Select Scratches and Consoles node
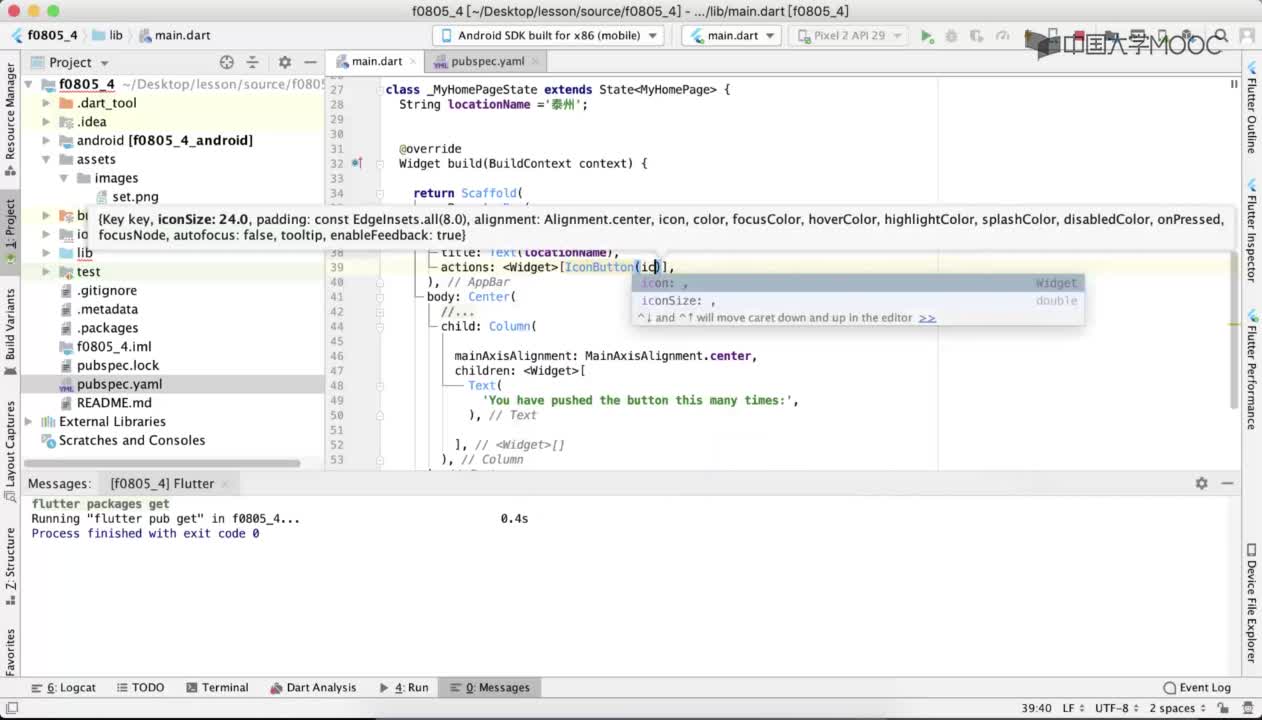Viewport: 1262px width, 720px height. tap(132, 441)
